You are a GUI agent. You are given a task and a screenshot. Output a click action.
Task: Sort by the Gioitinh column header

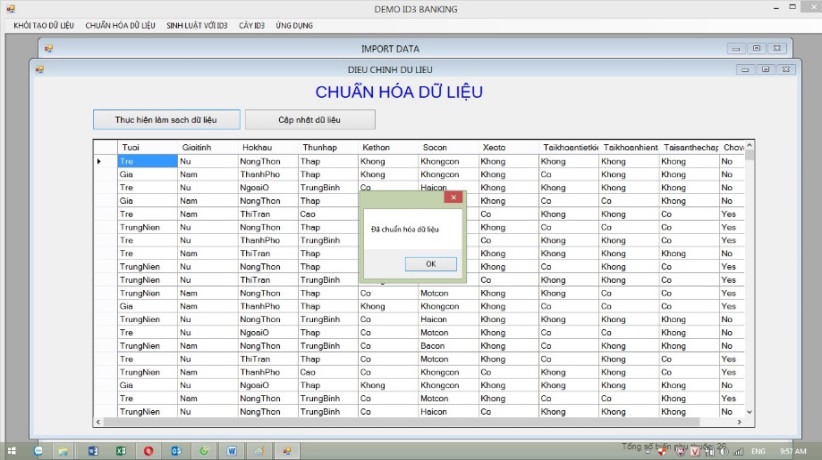(x=208, y=147)
